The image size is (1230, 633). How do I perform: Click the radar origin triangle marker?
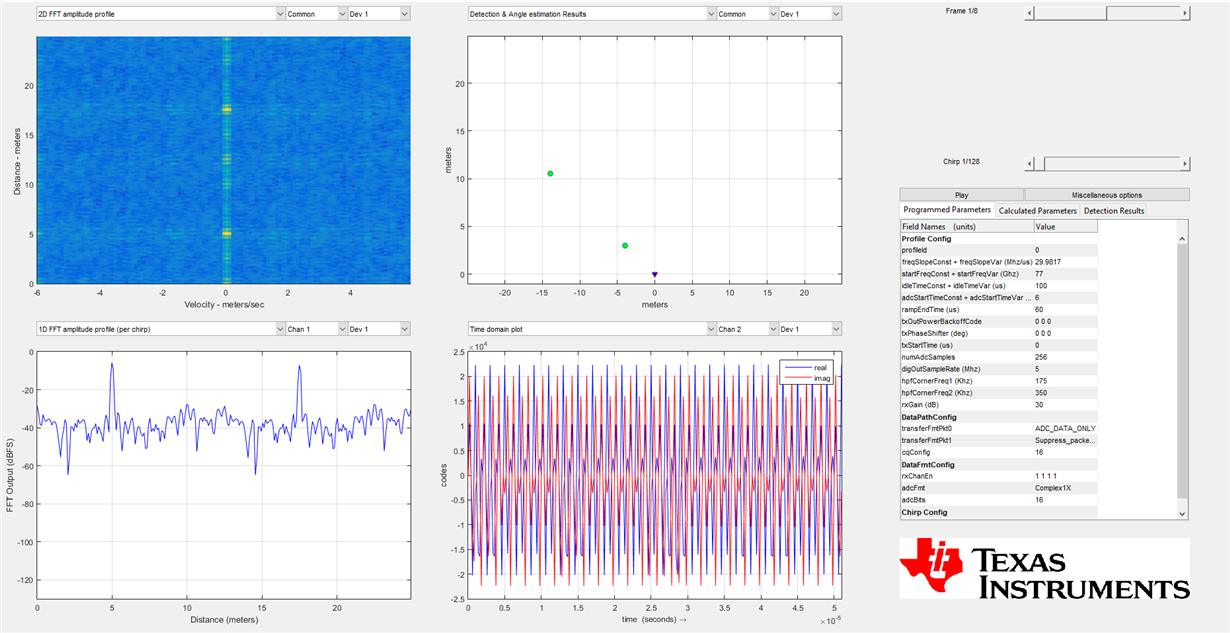(x=655, y=274)
